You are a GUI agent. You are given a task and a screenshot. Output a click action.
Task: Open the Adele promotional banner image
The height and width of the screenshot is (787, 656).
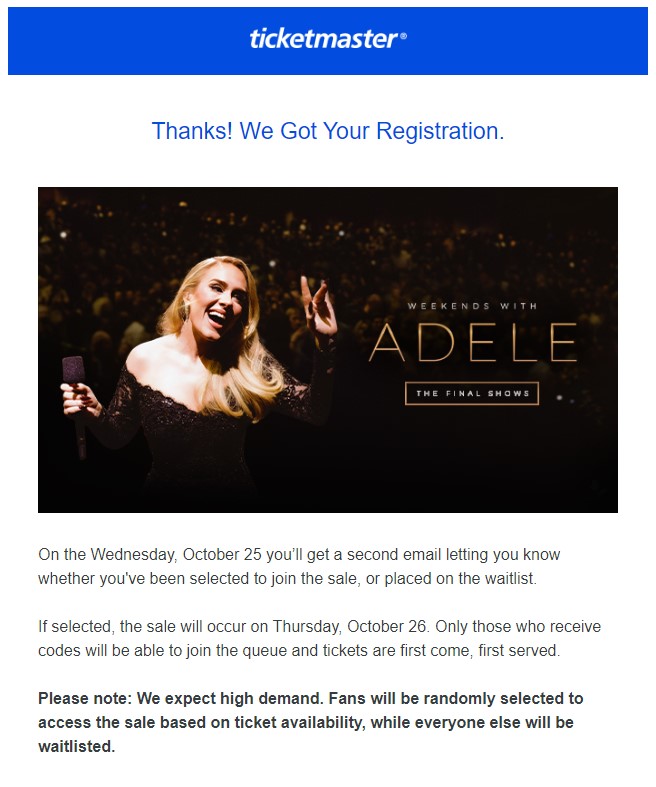click(x=328, y=350)
